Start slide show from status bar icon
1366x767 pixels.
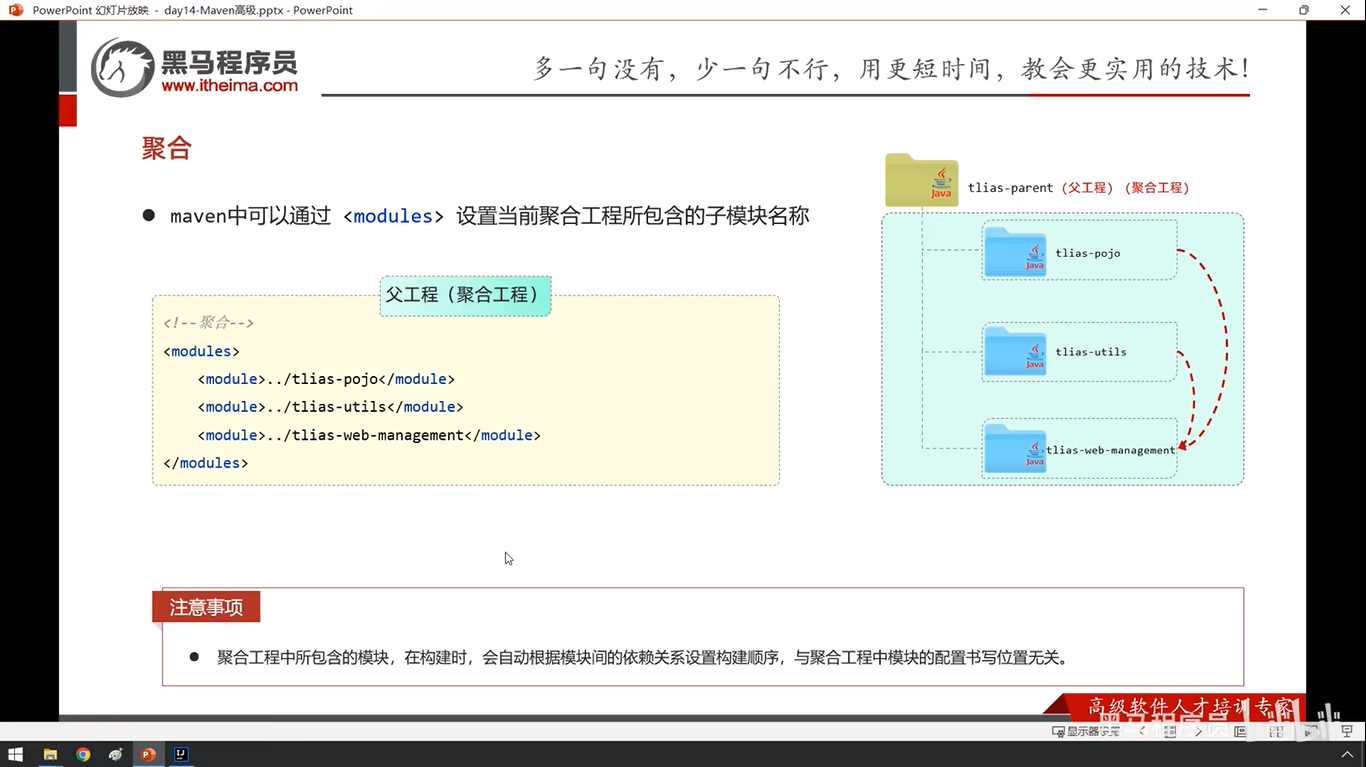[1346, 732]
